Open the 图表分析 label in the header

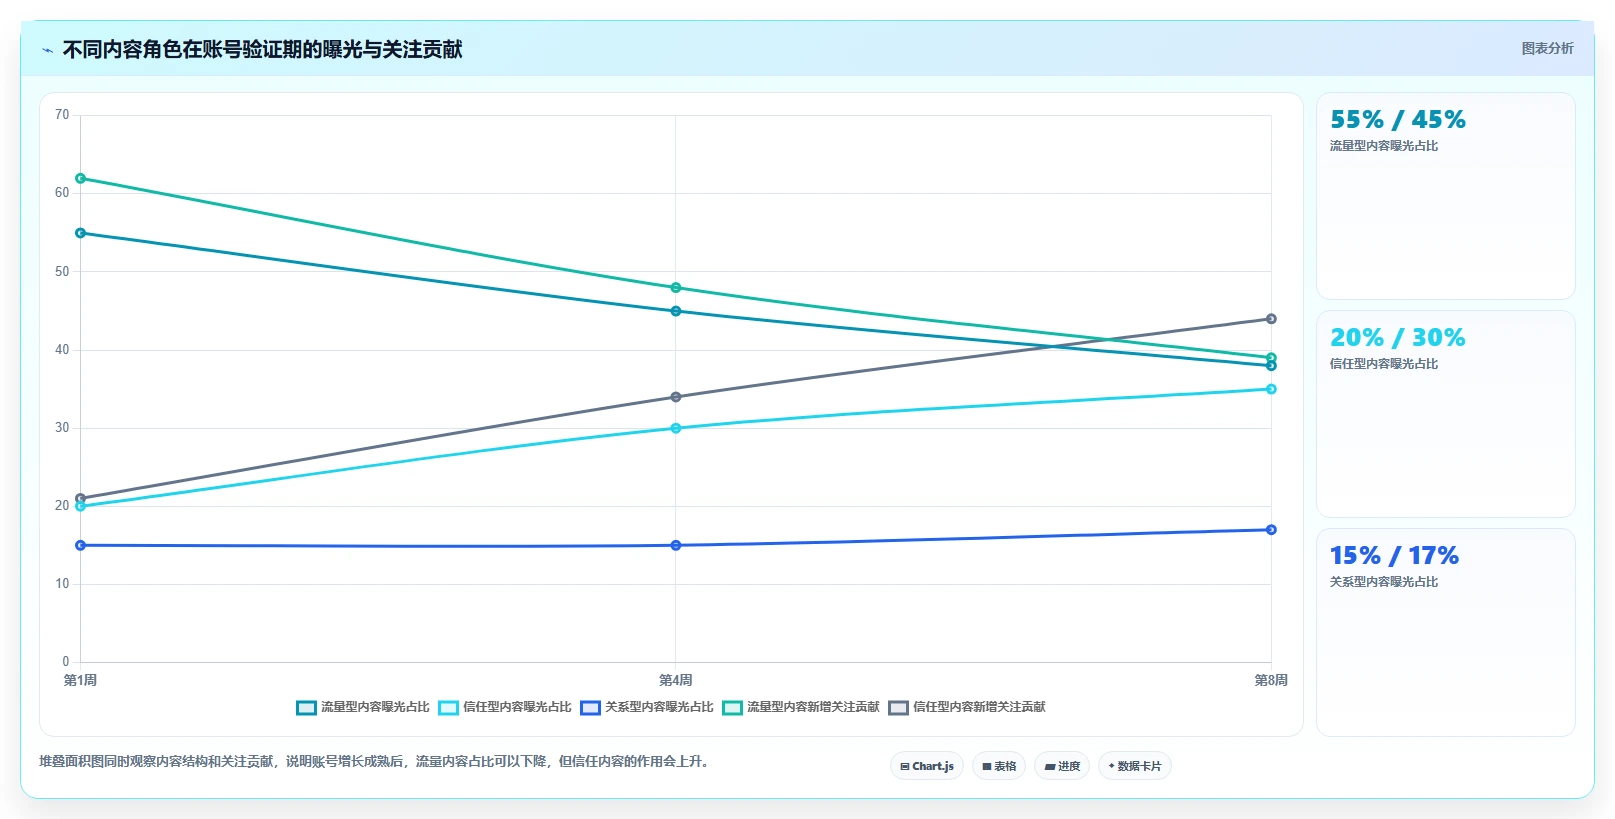[x=1547, y=48]
